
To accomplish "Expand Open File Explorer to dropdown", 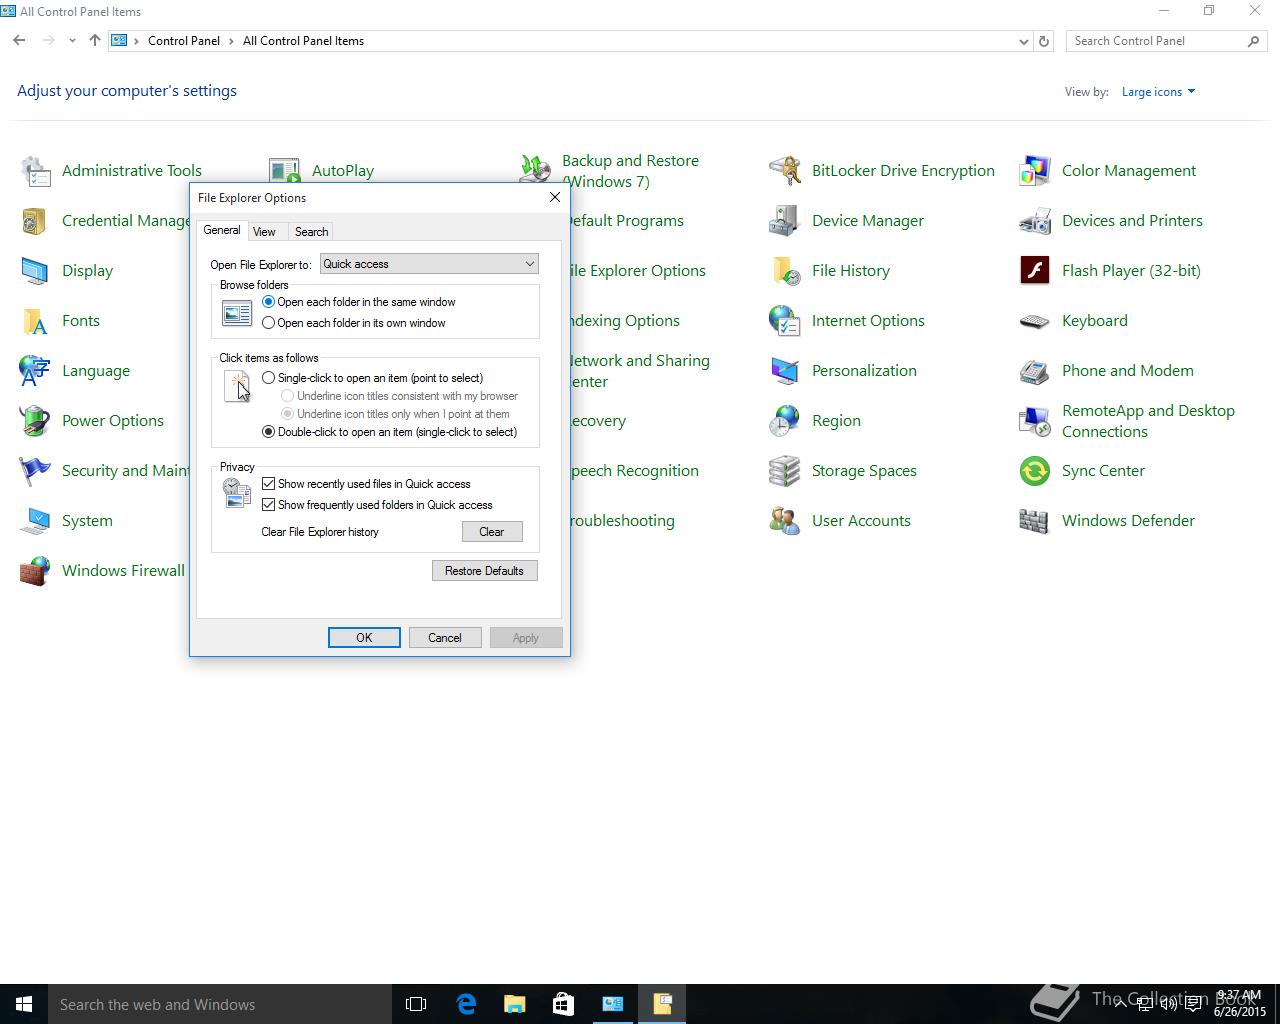I will click(x=429, y=264).
